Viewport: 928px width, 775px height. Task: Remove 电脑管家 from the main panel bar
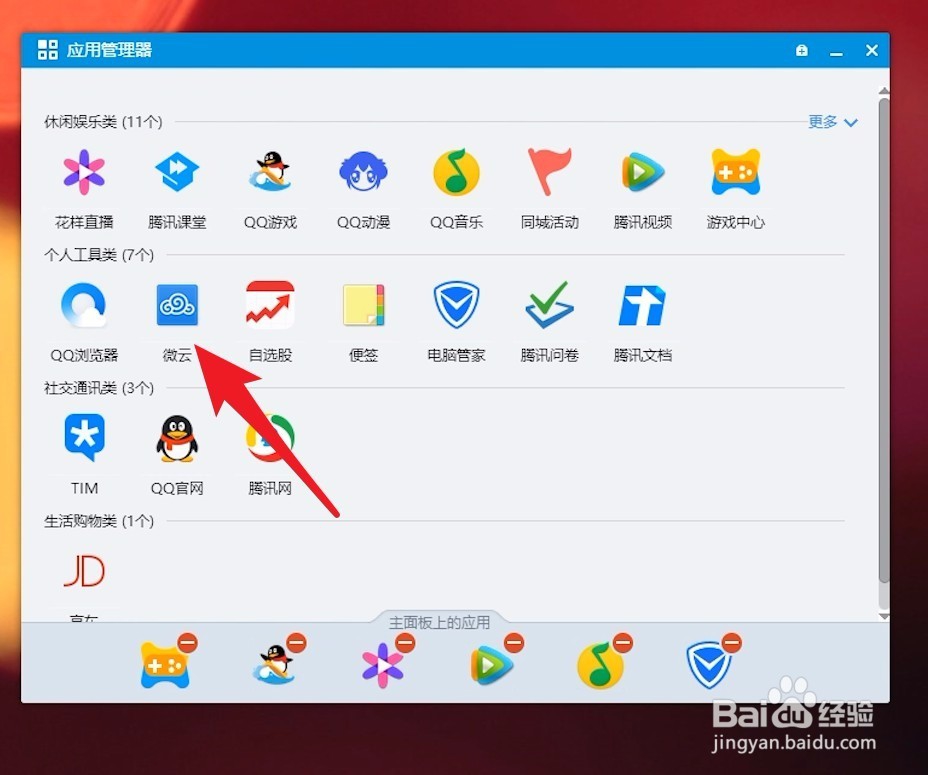732,643
